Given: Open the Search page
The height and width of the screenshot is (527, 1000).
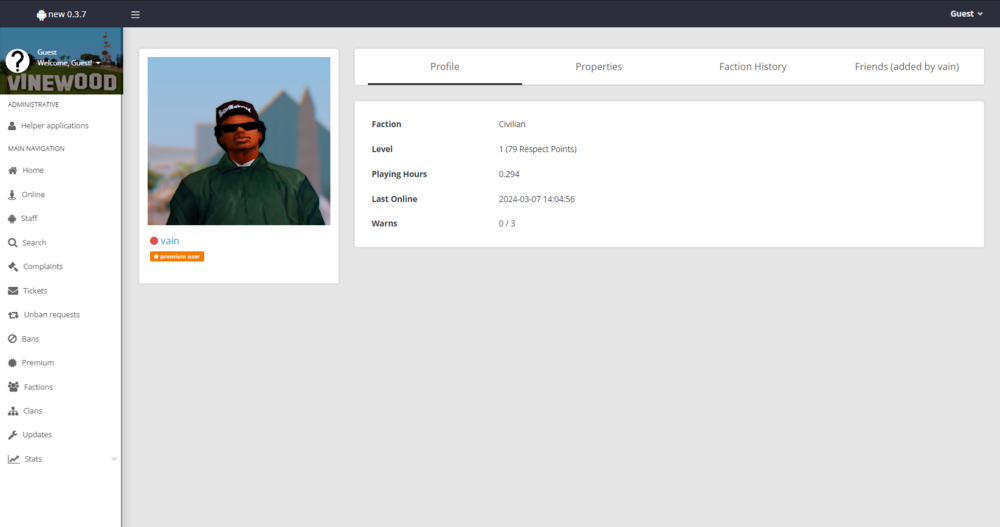Looking at the screenshot, I should 34,242.
